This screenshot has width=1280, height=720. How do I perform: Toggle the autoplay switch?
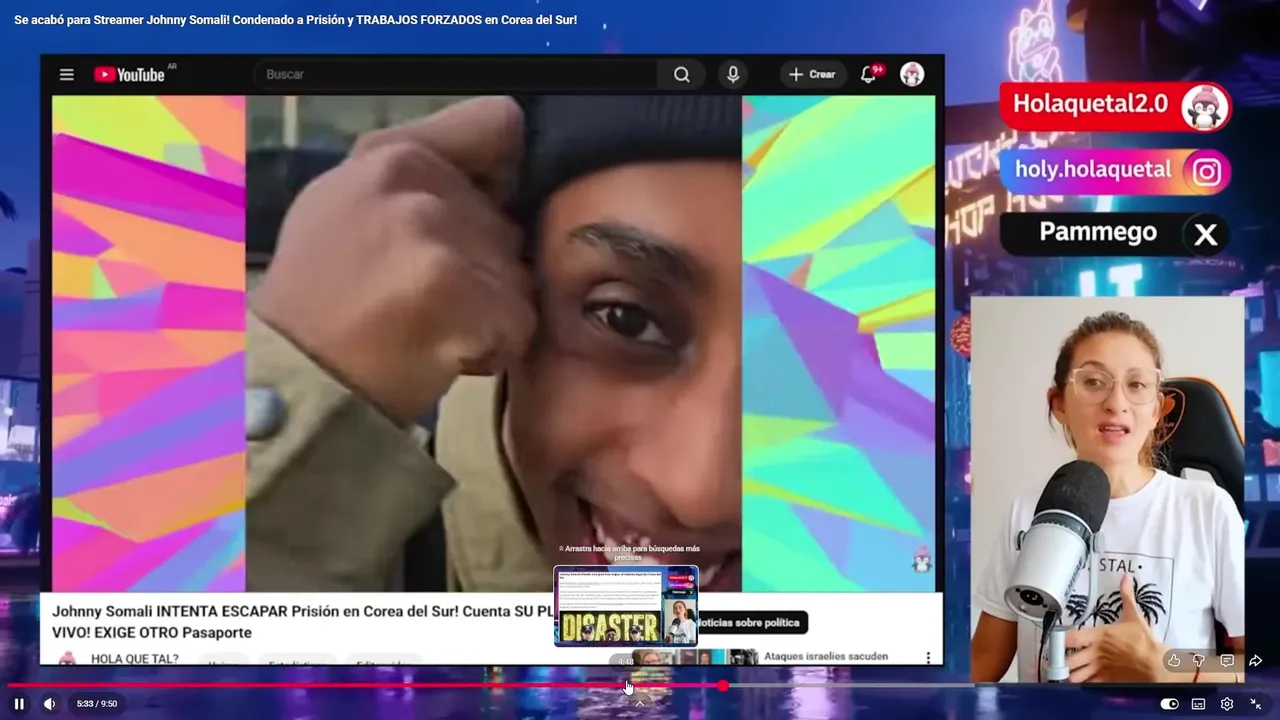[x=1169, y=704]
